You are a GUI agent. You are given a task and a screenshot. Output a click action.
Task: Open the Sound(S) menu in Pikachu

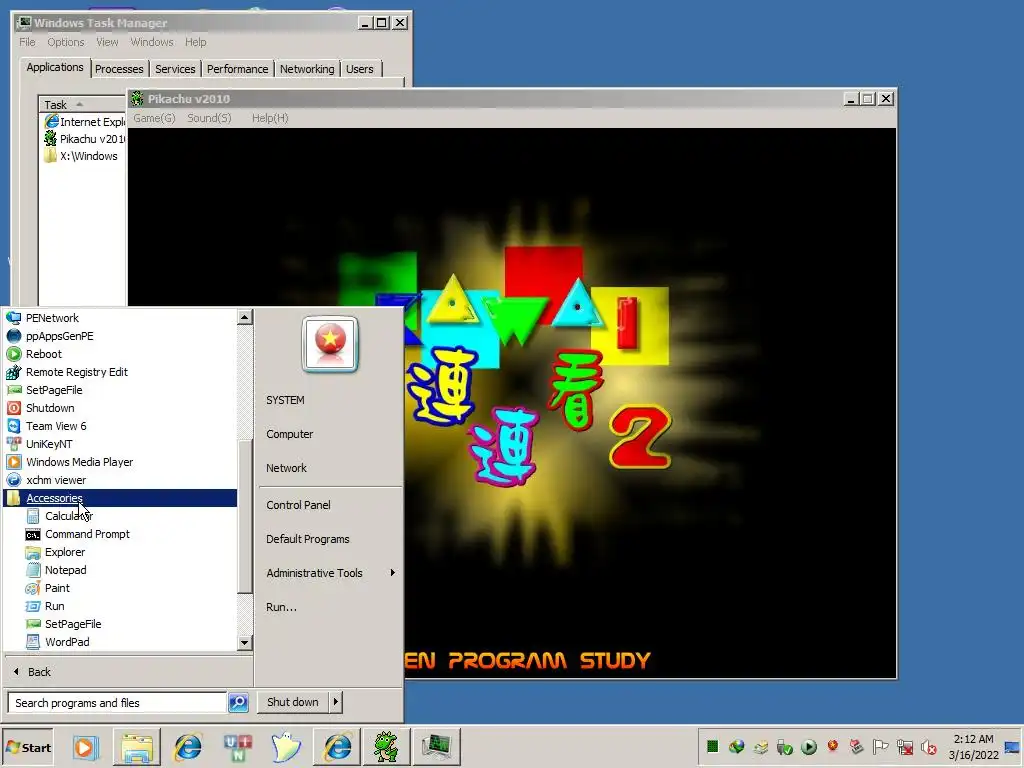click(209, 118)
